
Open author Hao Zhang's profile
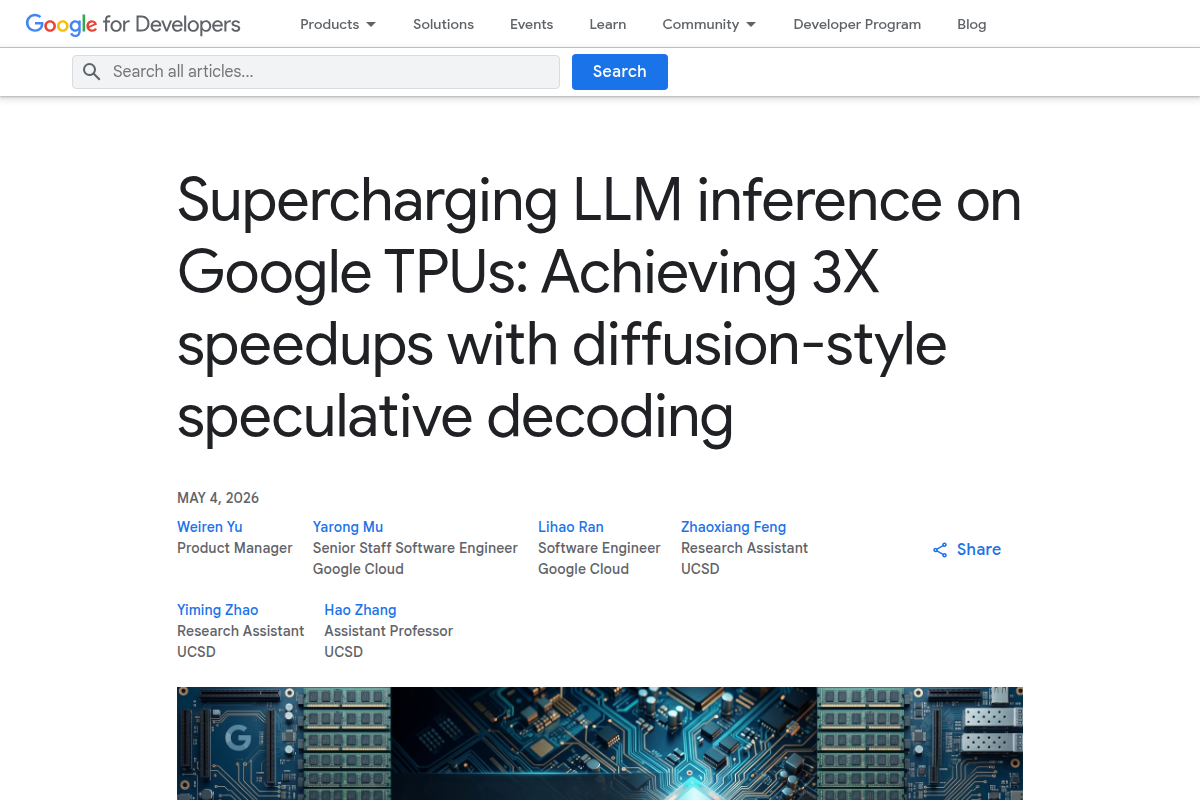click(x=360, y=610)
